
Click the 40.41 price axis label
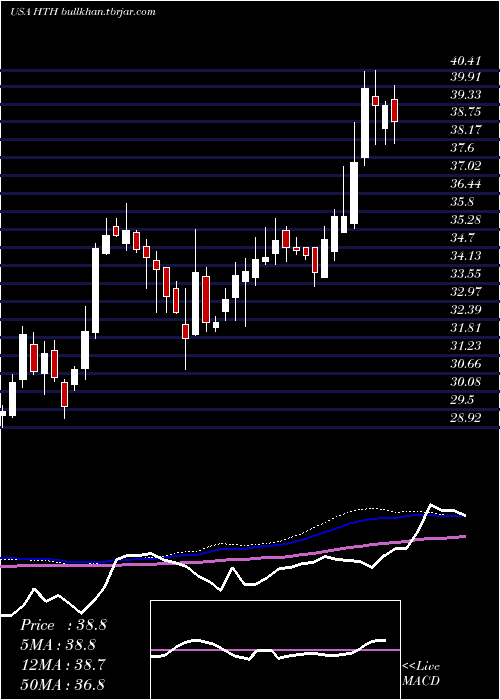[465, 59]
